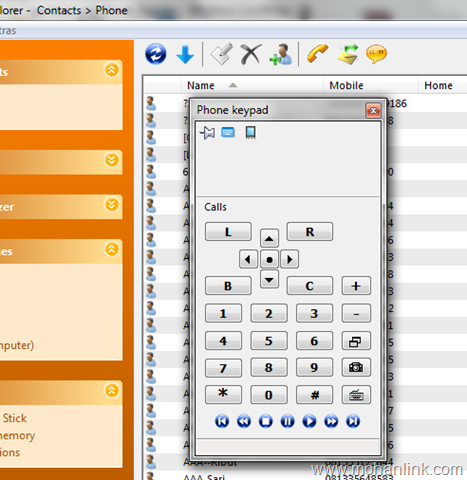Click the delete X icon in toolbar

(251, 54)
